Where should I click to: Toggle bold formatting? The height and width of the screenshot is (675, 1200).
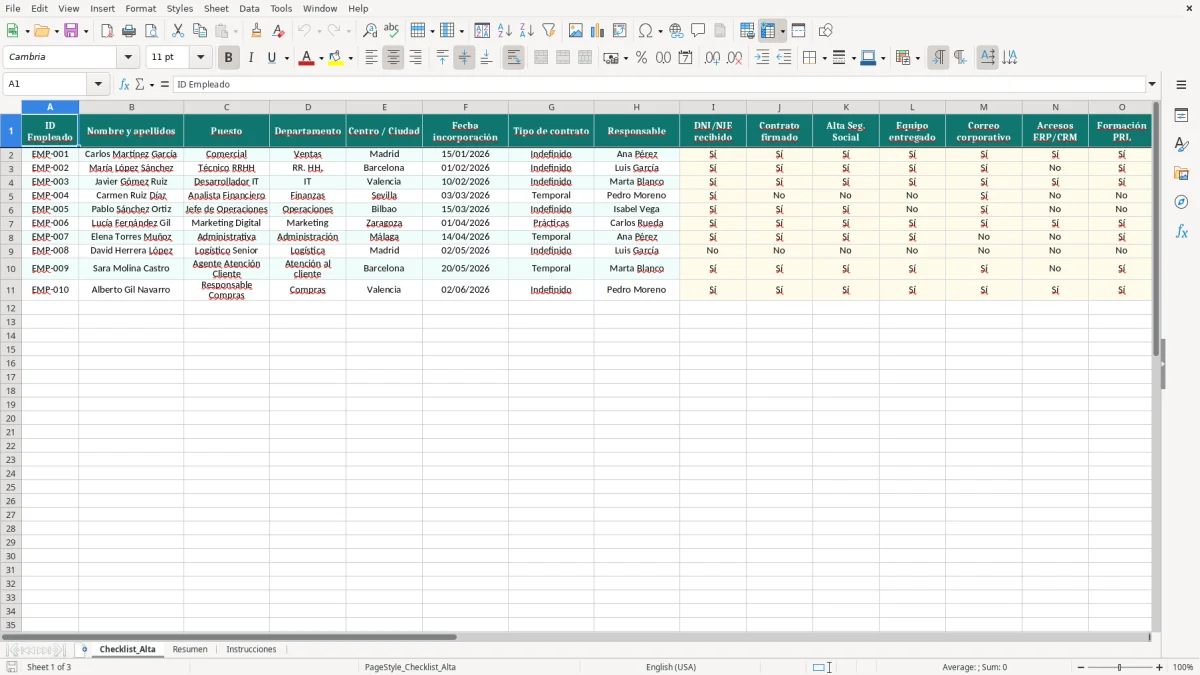pos(229,58)
